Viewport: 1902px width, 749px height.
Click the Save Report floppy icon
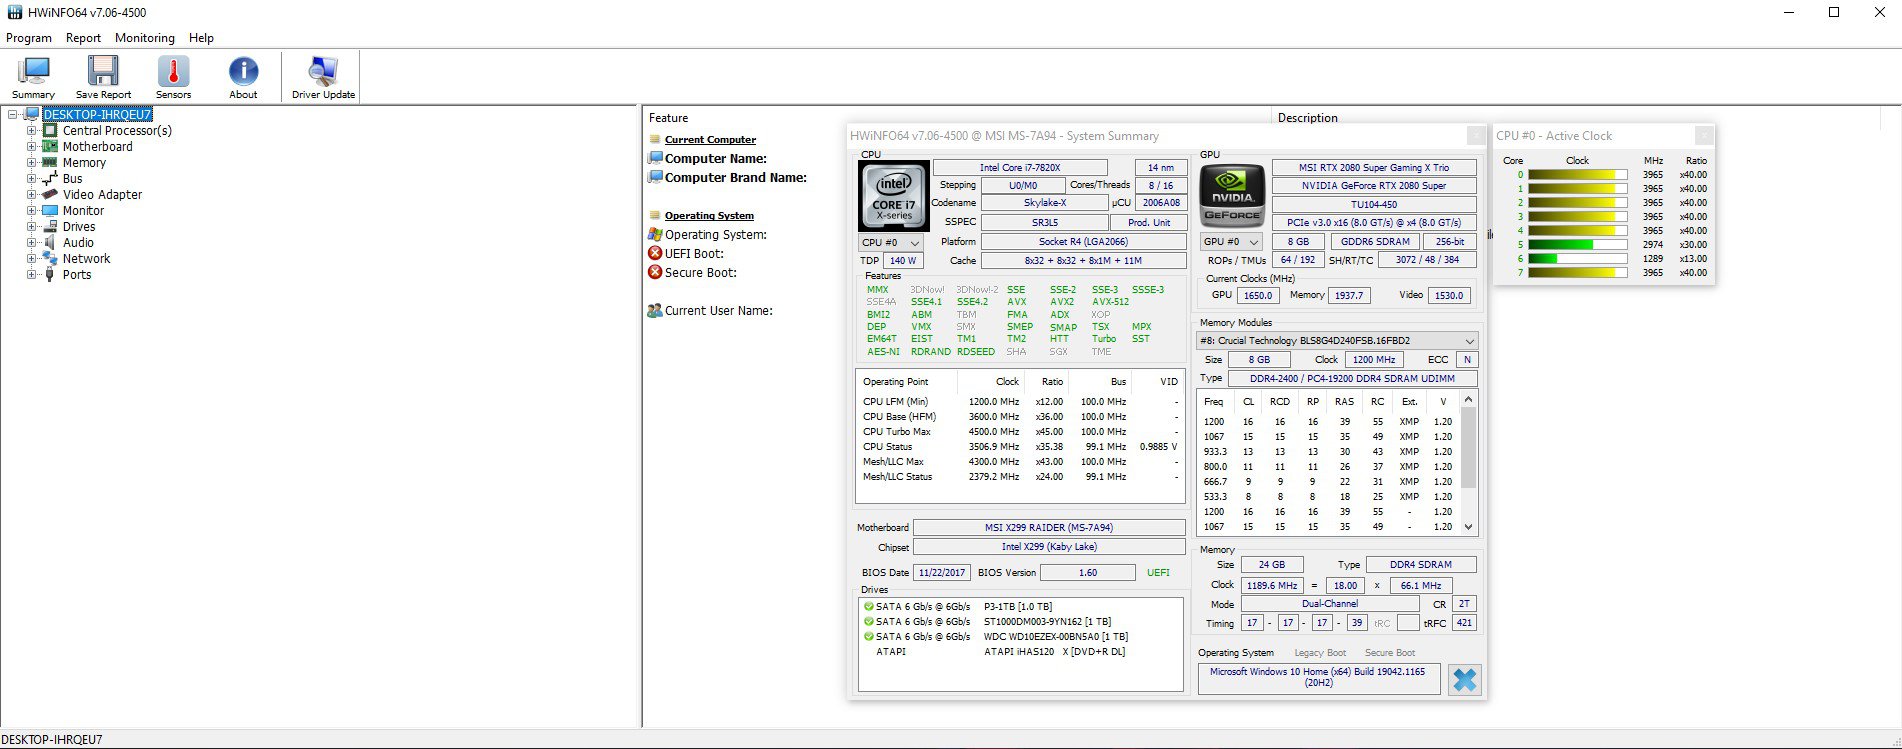pyautogui.click(x=103, y=71)
